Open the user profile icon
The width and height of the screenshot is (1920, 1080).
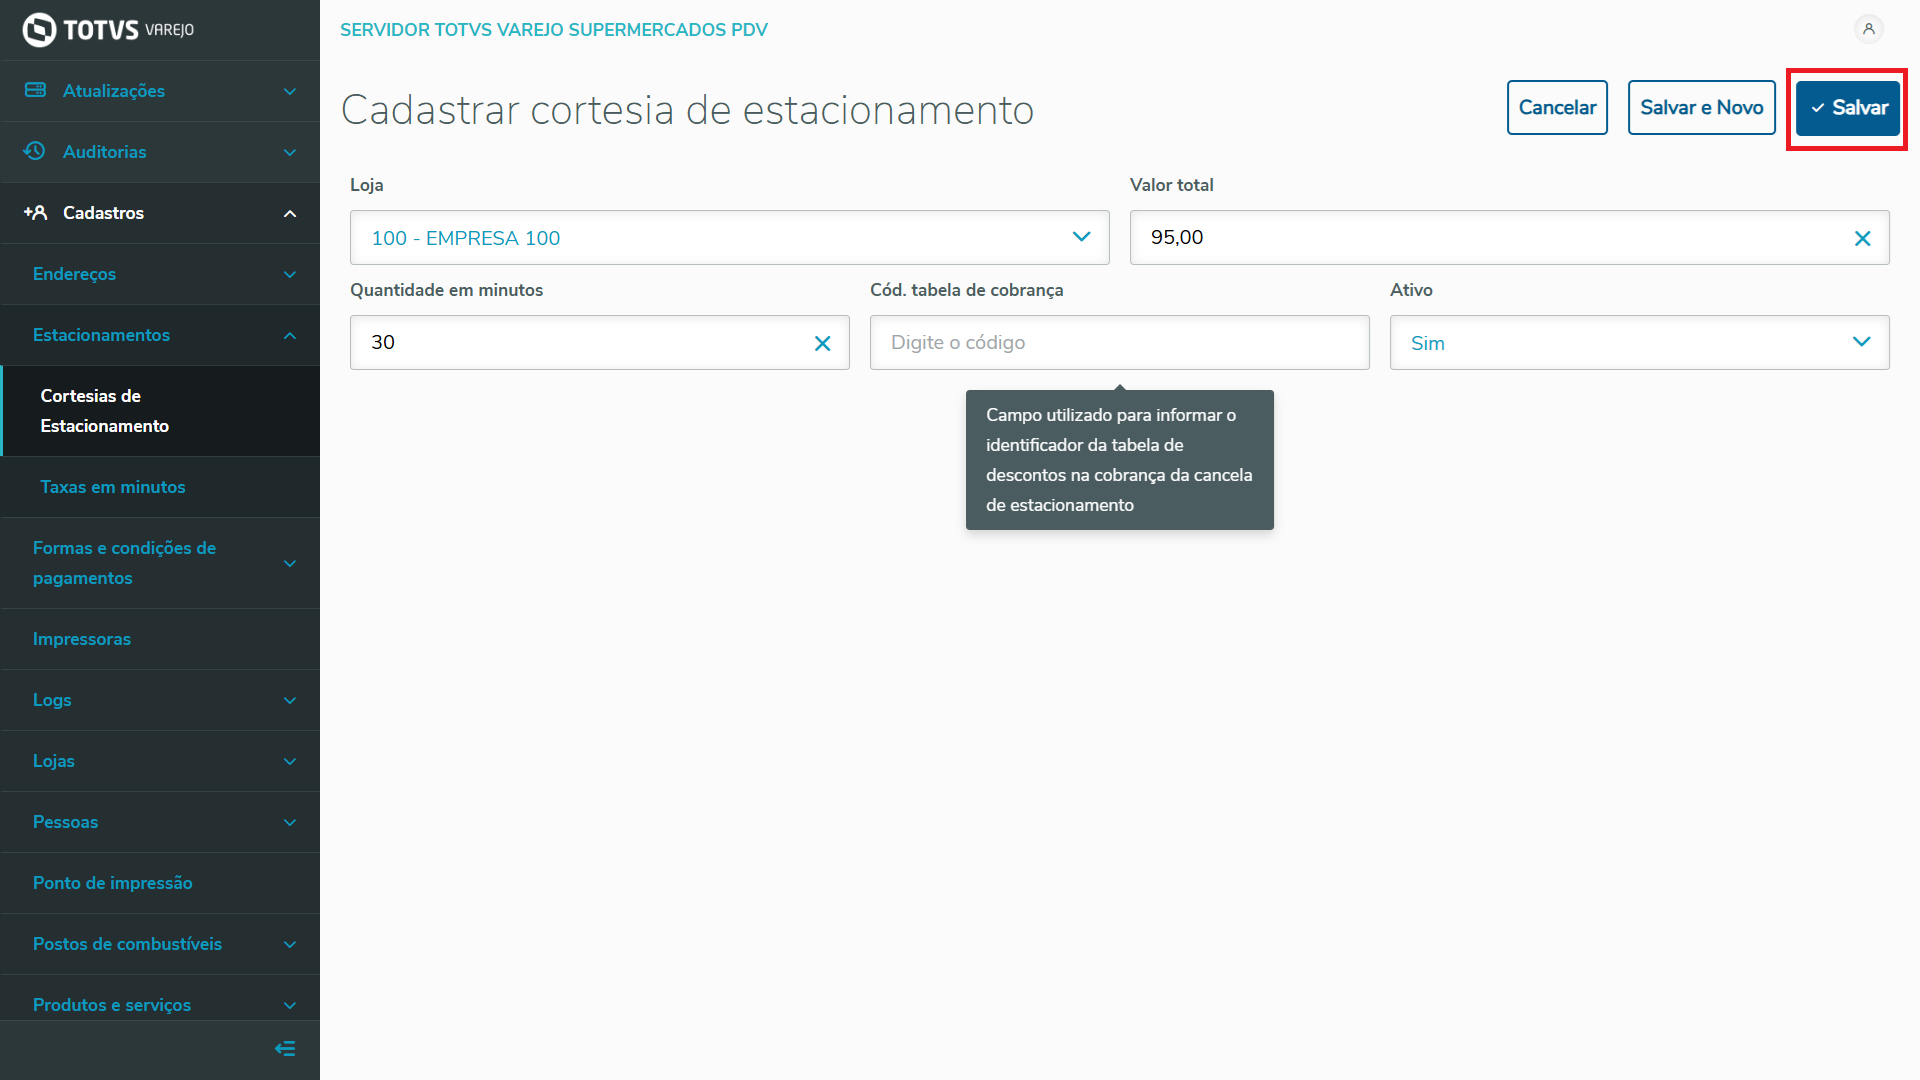(x=1868, y=29)
